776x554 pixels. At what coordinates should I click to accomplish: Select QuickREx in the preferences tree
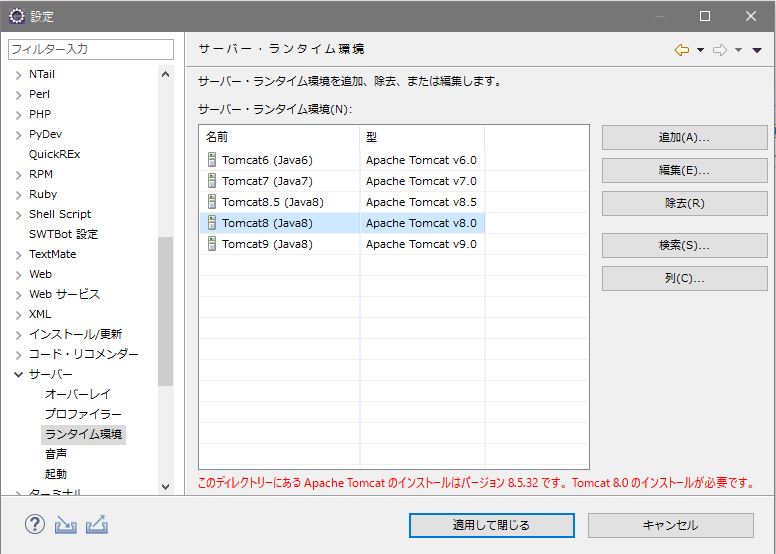(54, 154)
